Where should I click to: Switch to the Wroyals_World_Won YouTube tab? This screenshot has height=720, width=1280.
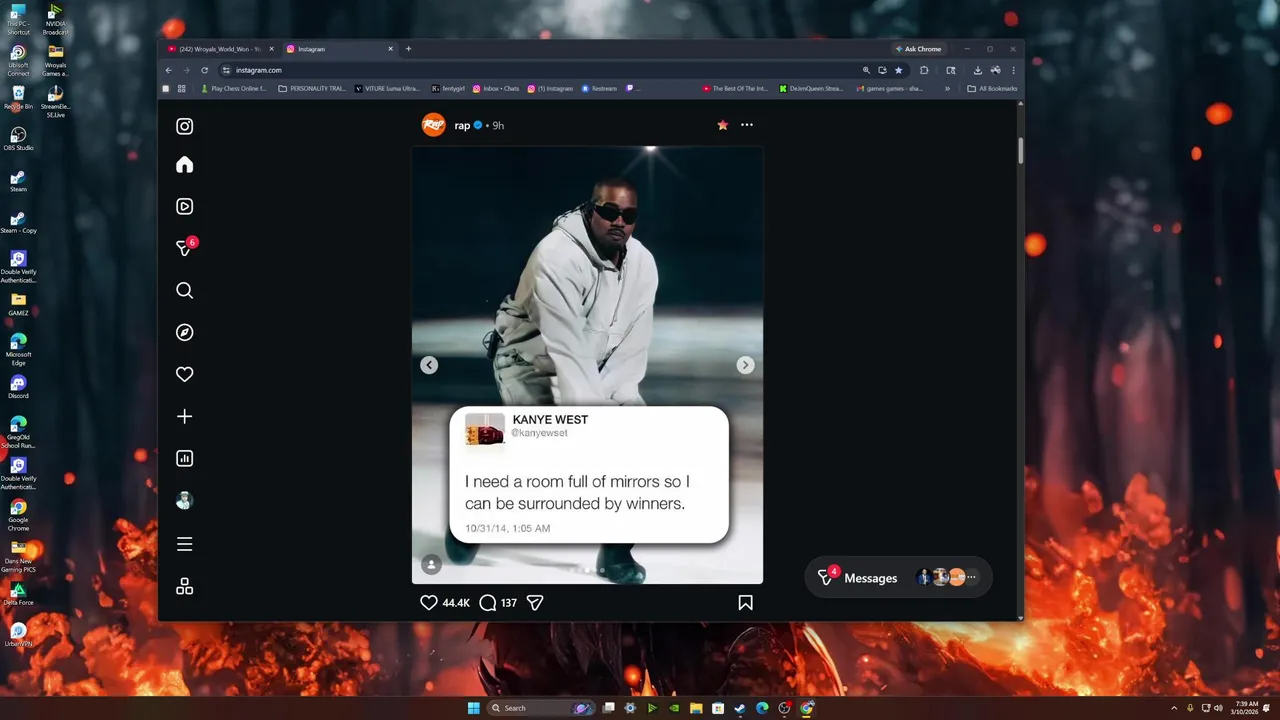pos(220,49)
